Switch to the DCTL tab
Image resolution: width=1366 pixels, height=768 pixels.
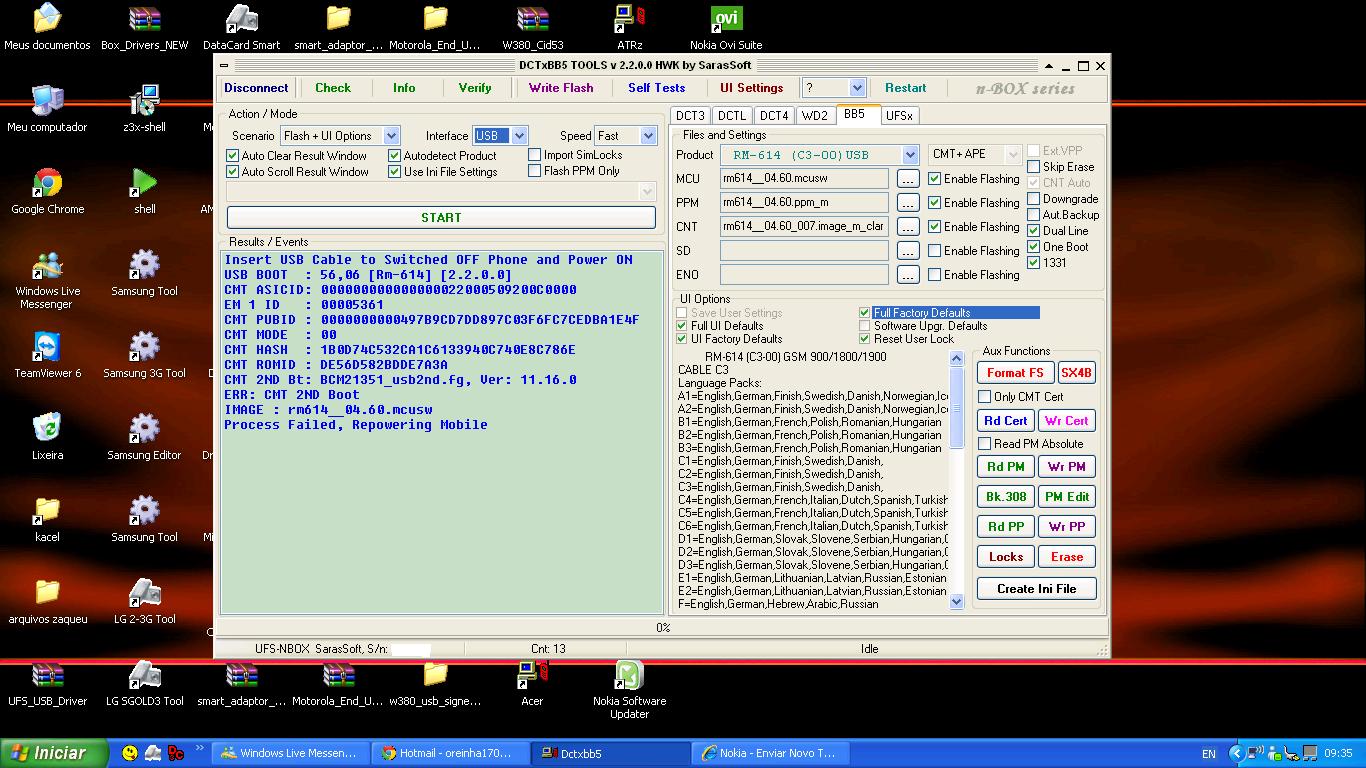click(732, 115)
